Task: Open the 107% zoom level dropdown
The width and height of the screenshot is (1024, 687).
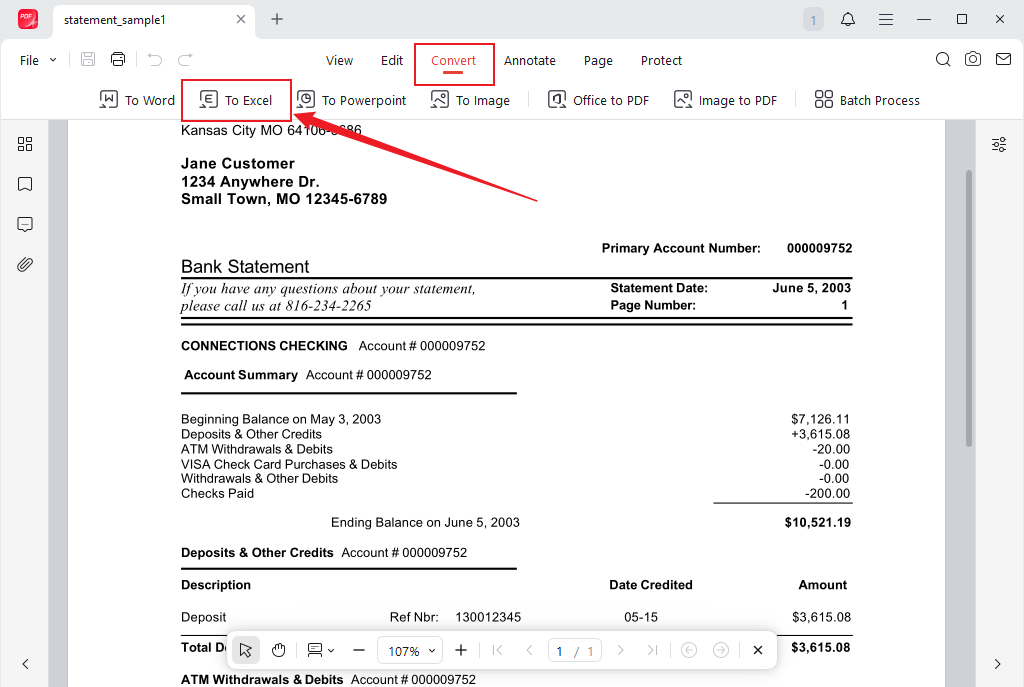Action: [410, 650]
